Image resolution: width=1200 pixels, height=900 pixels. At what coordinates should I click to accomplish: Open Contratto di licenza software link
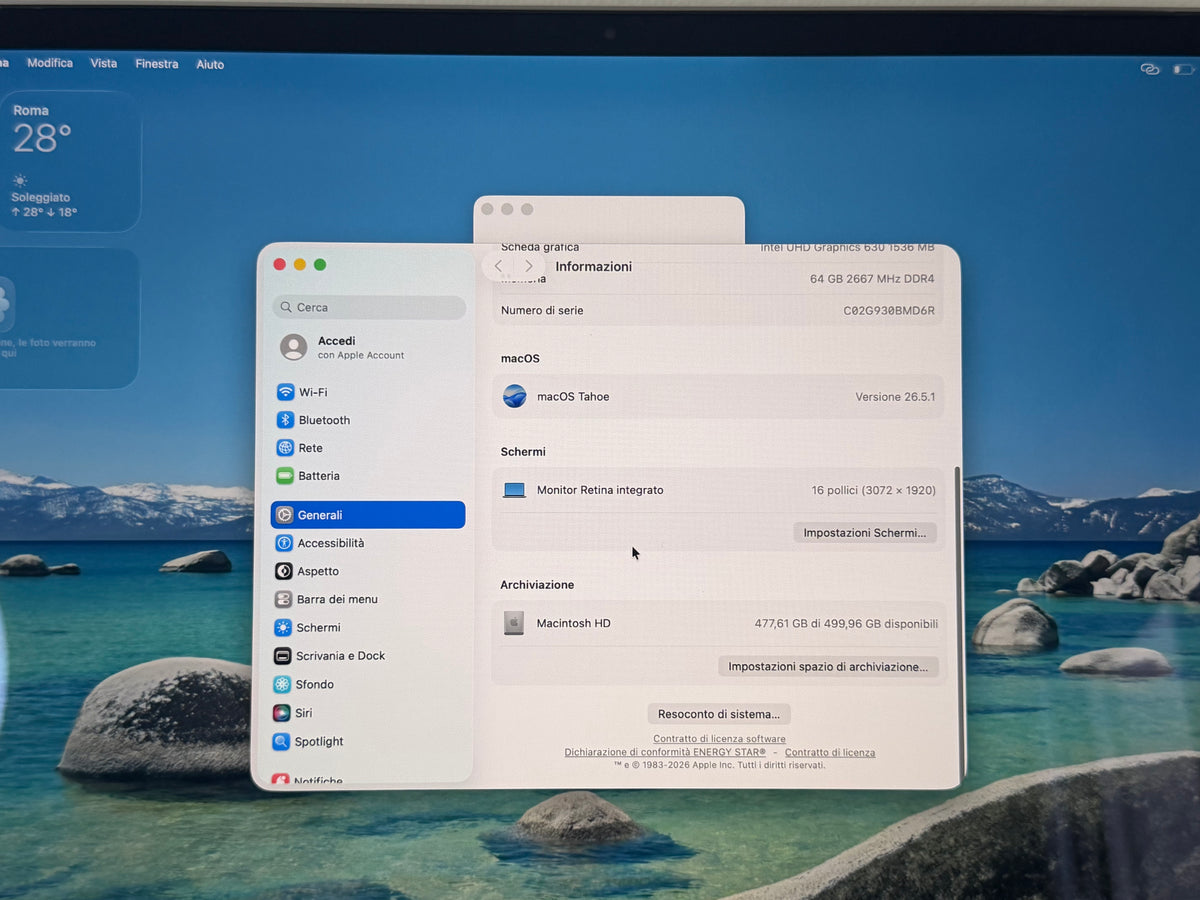click(x=719, y=739)
